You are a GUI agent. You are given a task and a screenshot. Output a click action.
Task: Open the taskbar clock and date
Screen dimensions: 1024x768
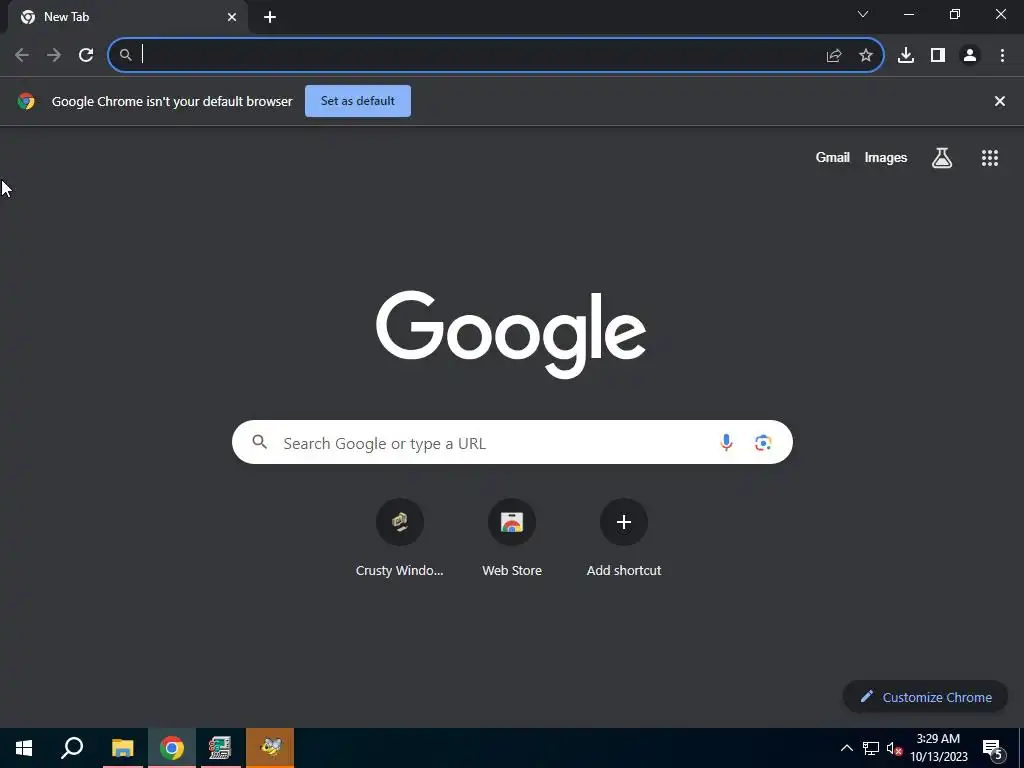[x=938, y=748]
